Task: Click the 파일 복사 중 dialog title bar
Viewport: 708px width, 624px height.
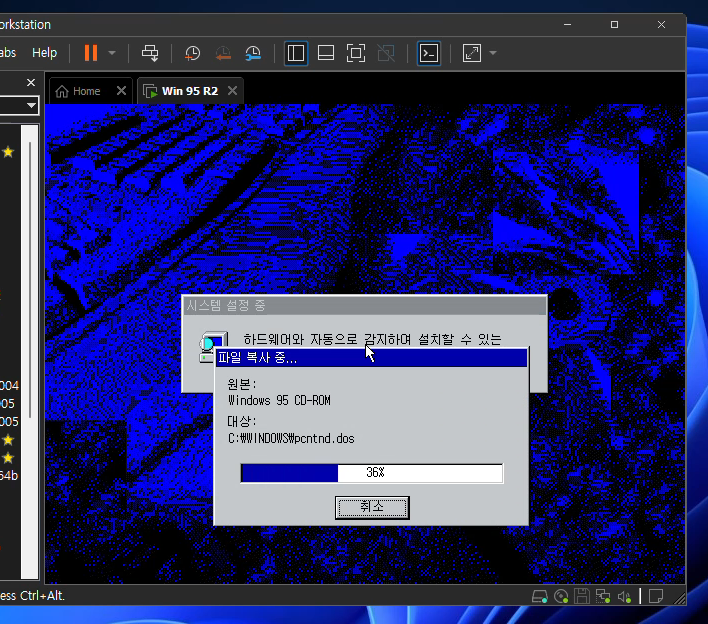Action: pos(371,358)
